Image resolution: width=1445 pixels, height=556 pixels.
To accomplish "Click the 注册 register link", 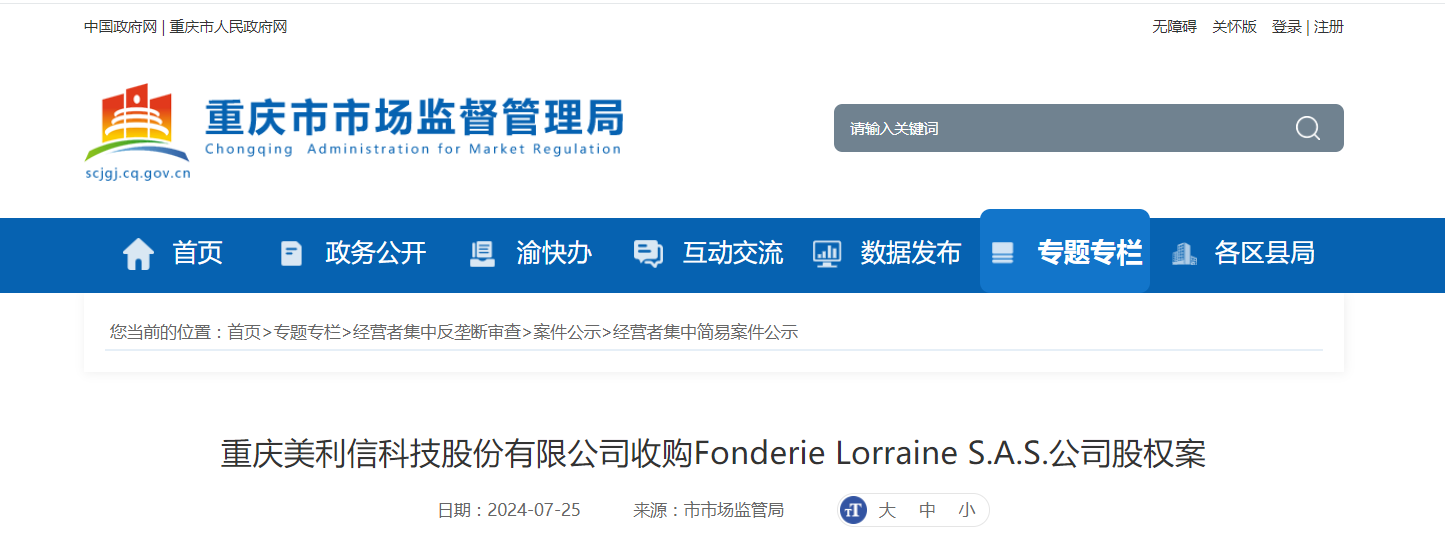I will [1329, 27].
